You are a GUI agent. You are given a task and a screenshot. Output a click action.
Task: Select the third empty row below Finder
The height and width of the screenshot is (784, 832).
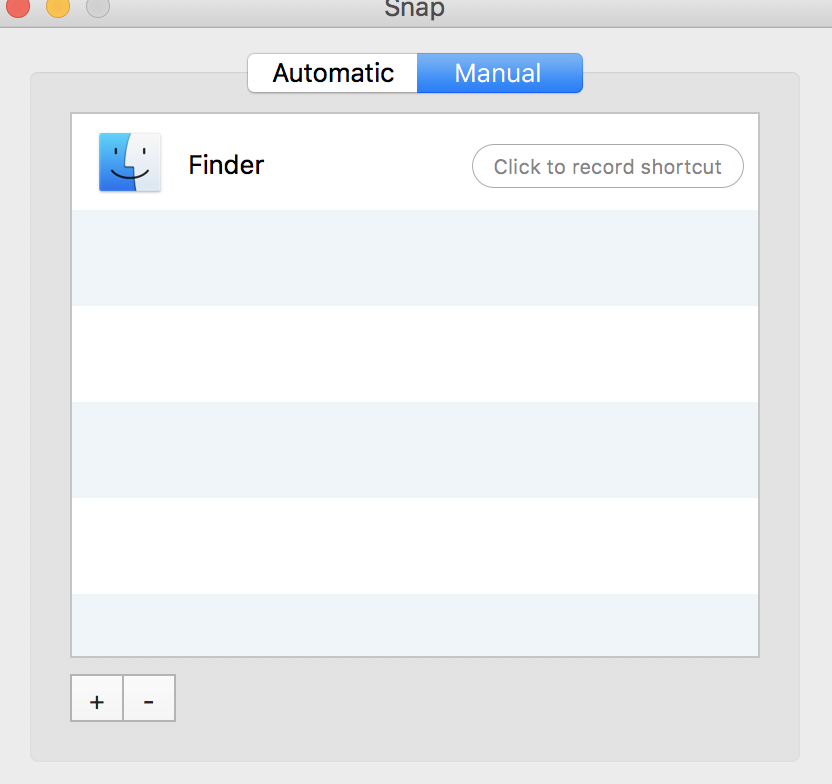414,449
